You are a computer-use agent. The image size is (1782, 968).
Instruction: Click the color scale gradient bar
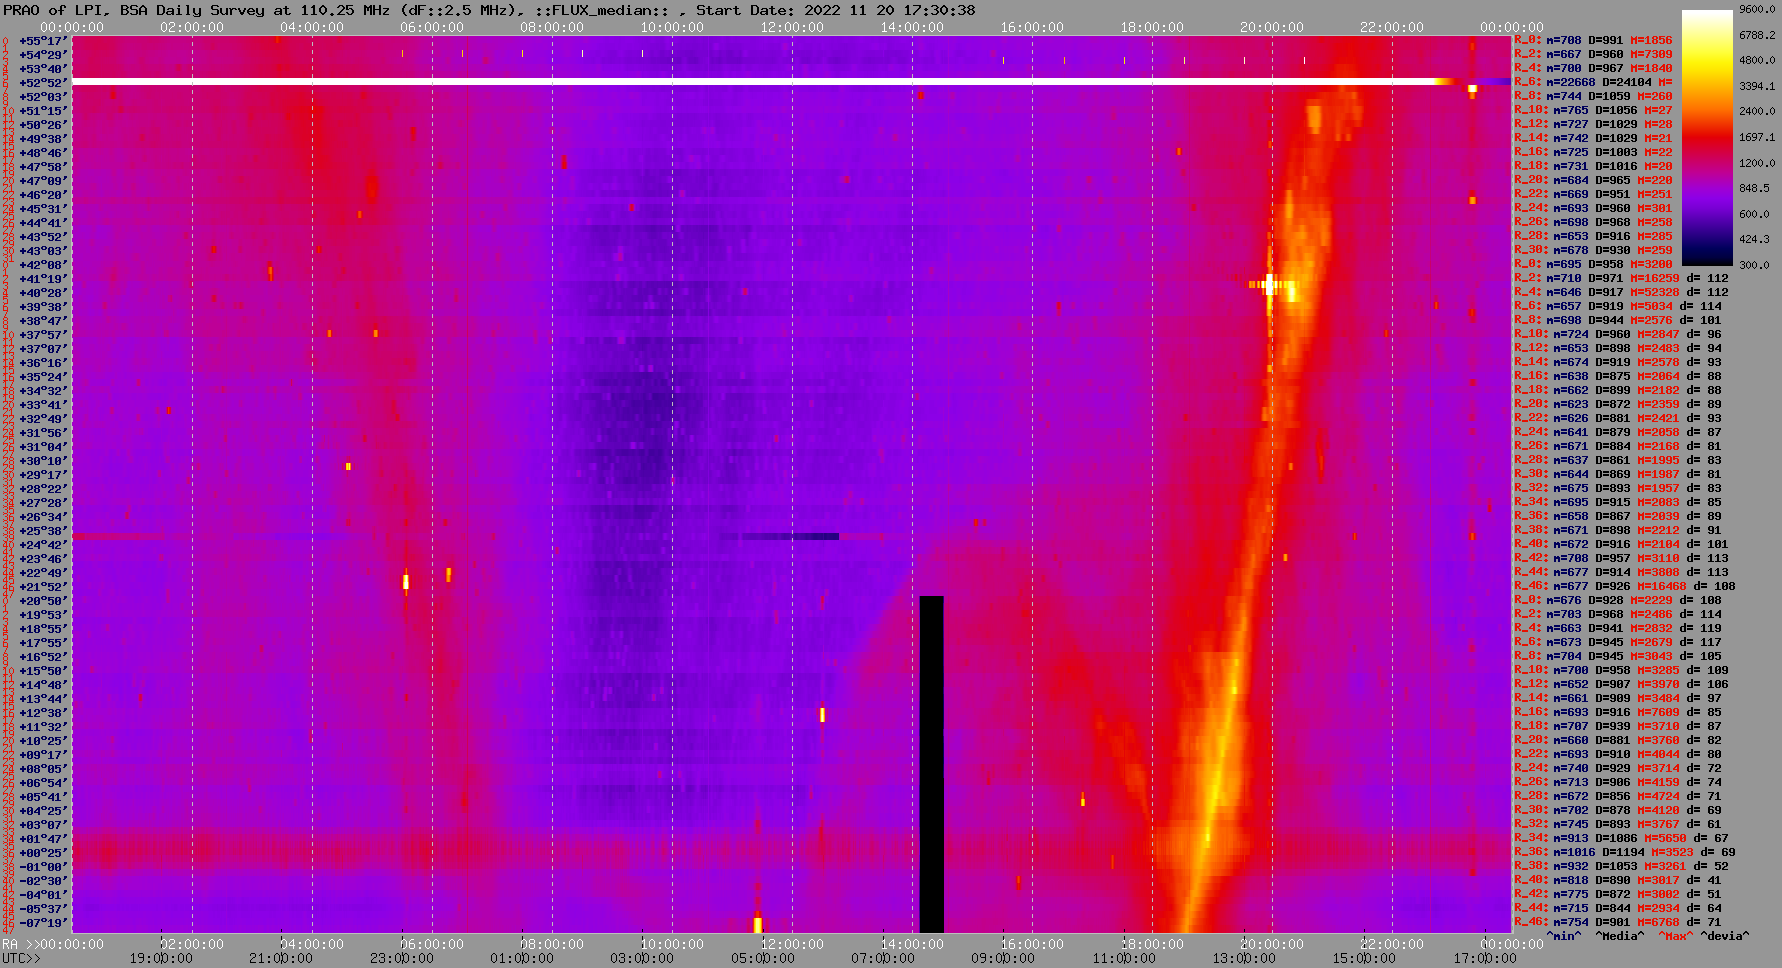[x=1708, y=137]
